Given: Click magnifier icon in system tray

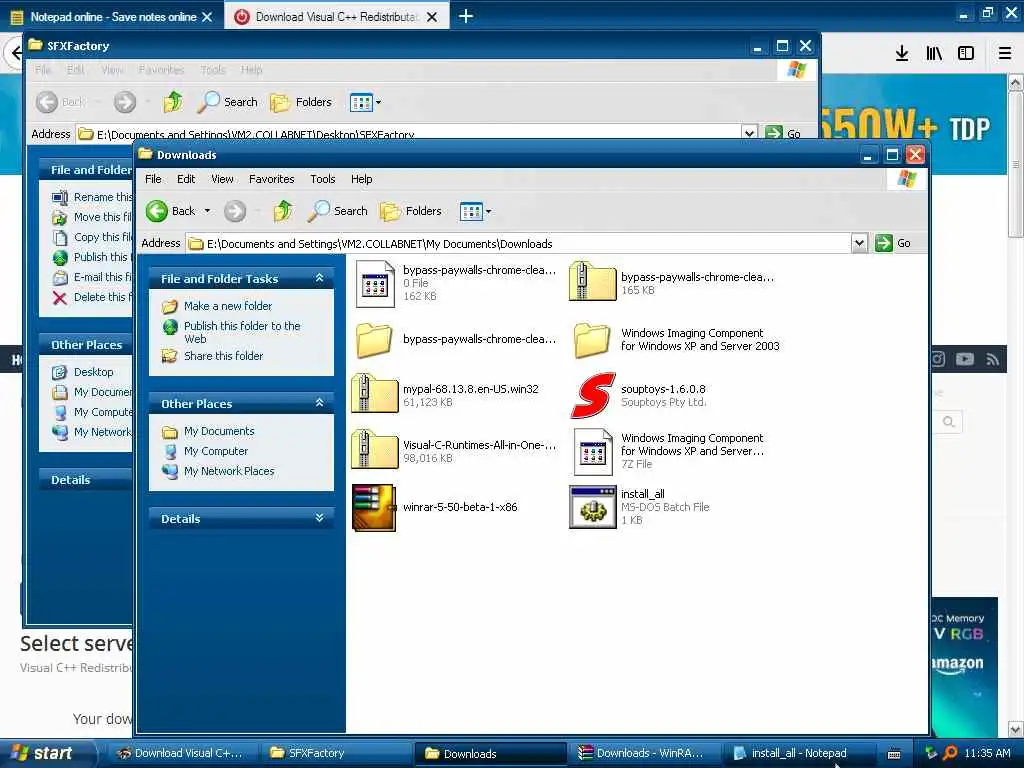Looking at the screenshot, I should 951,753.
